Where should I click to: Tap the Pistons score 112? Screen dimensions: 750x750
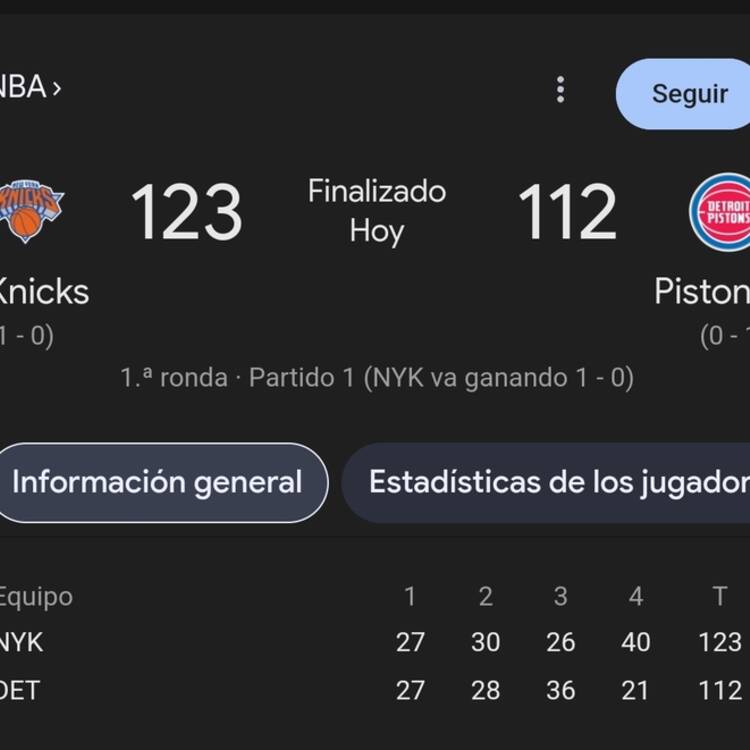click(x=567, y=212)
